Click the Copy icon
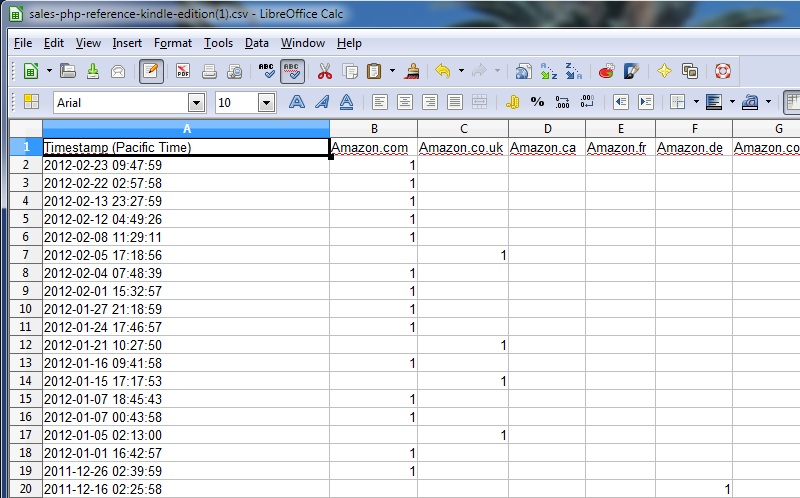Image resolution: width=800 pixels, height=498 pixels. (x=350, y=71)
